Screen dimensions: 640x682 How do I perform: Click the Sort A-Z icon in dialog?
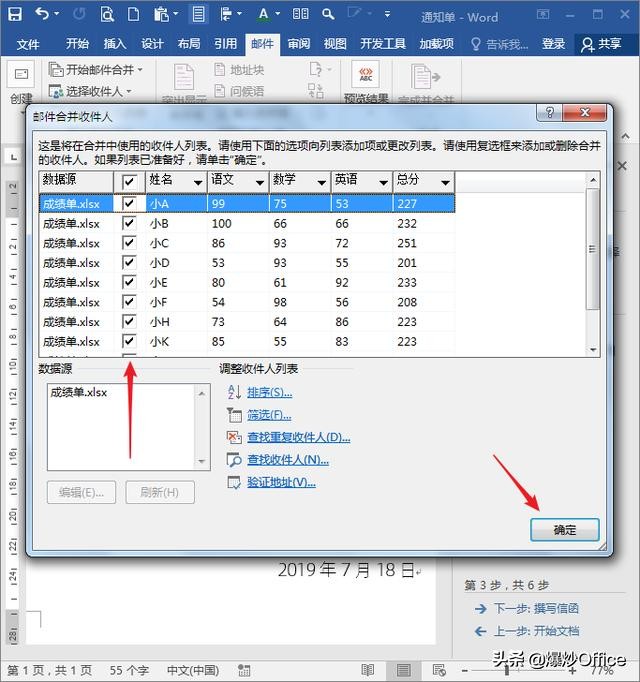(235, 392)
